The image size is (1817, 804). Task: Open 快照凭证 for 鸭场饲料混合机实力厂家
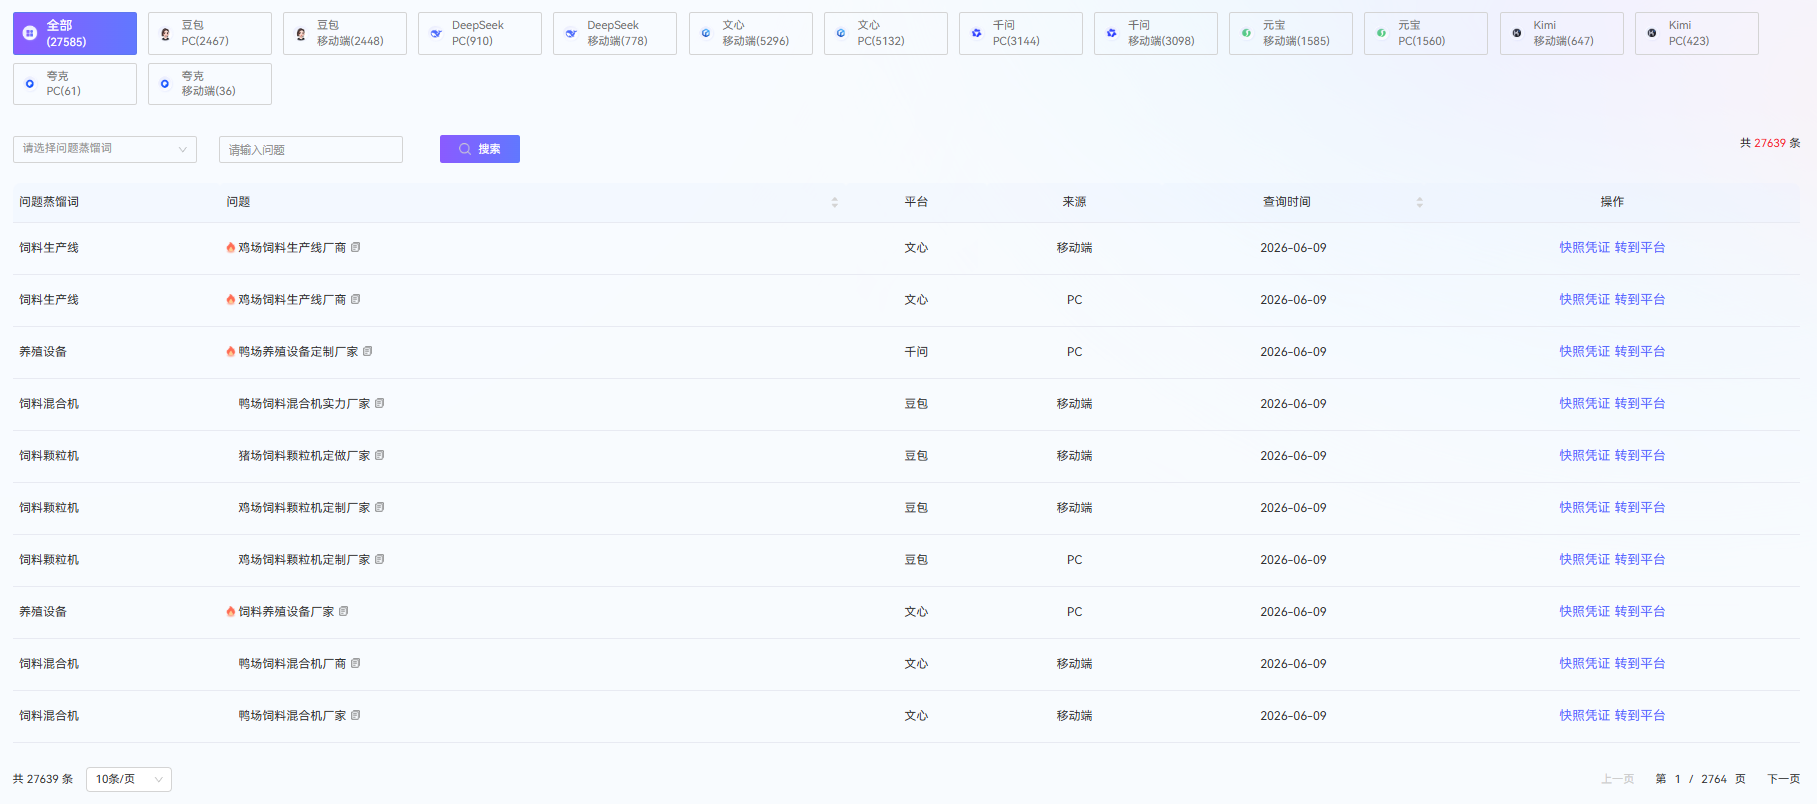click(1584, 403)
